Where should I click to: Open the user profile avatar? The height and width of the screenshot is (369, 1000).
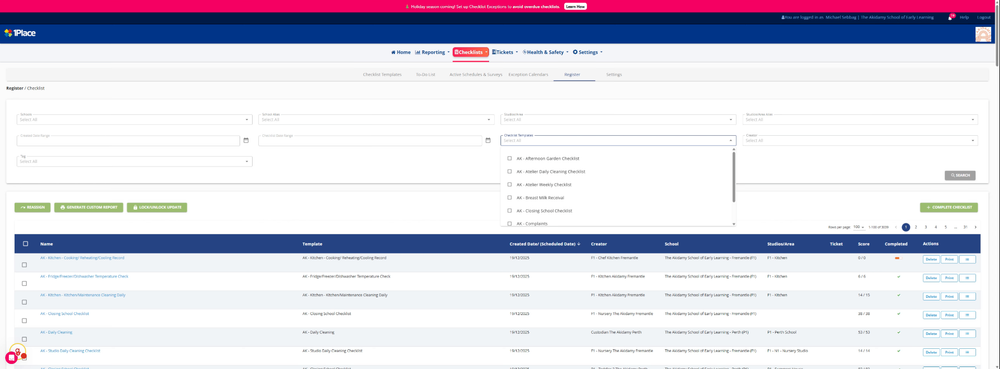983,34
